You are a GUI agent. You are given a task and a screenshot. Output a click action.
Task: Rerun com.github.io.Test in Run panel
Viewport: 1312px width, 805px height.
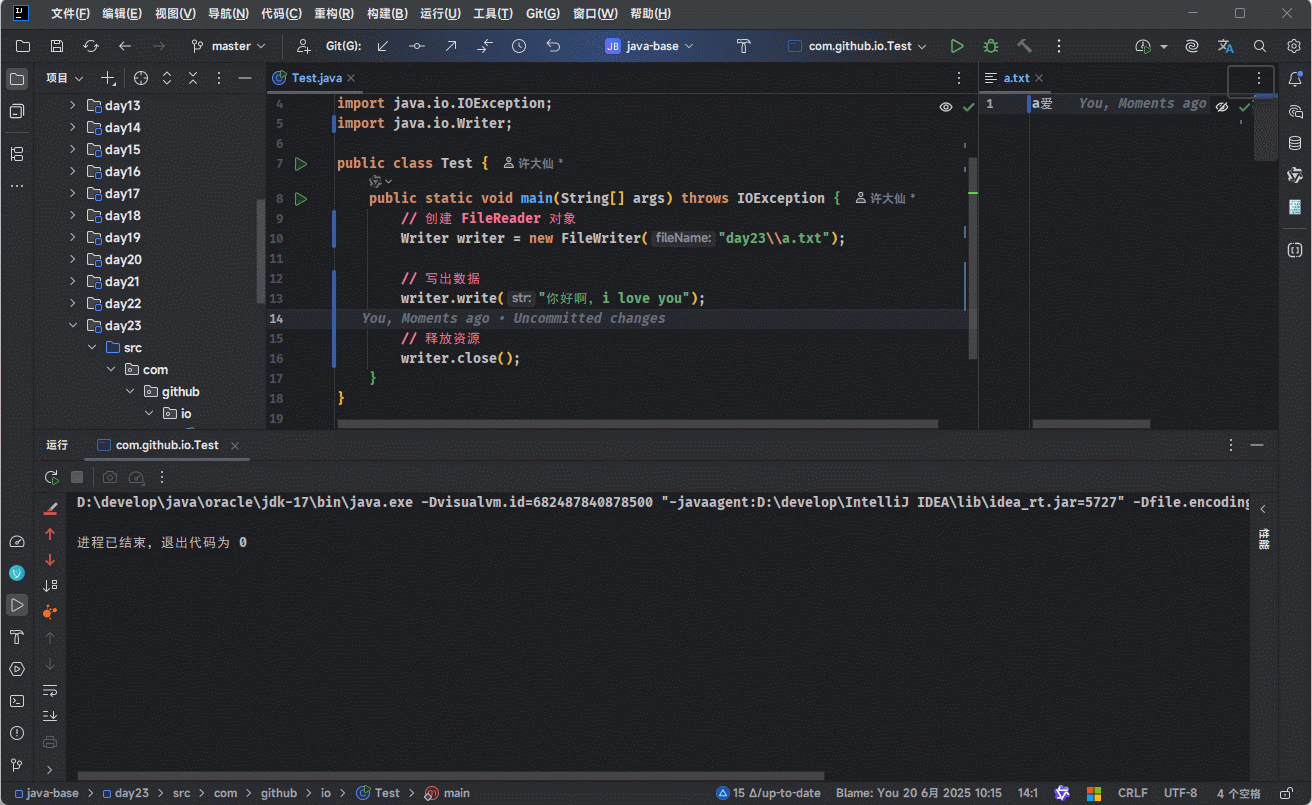click(51, 478)
